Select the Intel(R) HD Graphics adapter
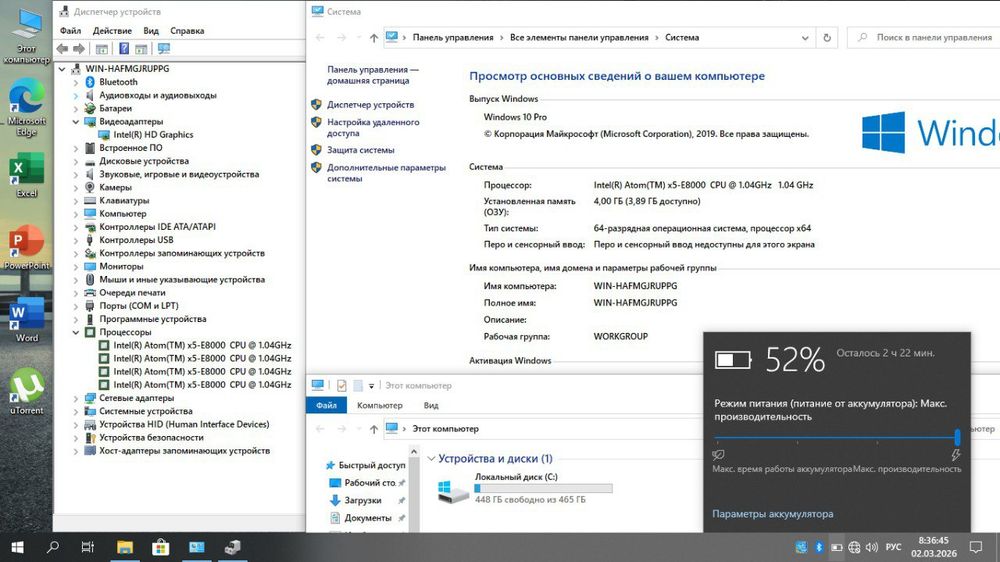Image resolution: width=1000 pixels, height=562 pixels. (153, 135)
